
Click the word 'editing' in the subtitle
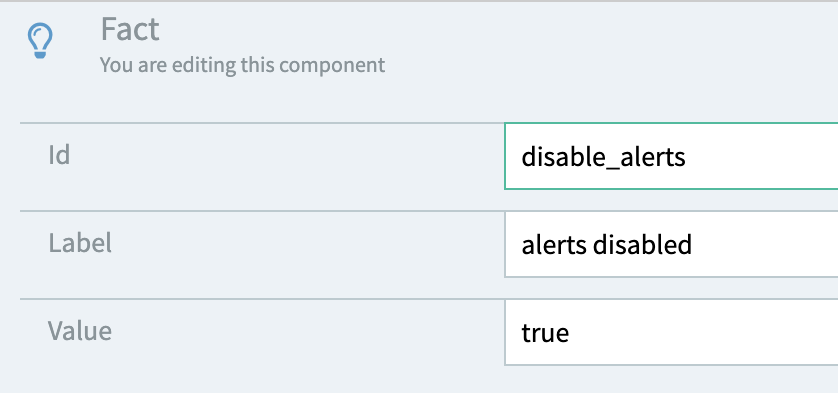pyautogui.click(x=205, y=65)
